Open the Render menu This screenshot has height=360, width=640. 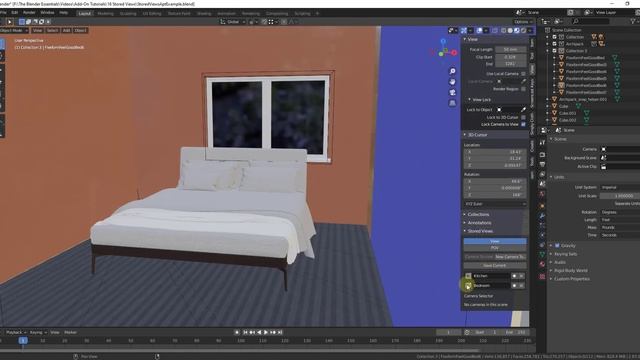click(x=29, y=13)
